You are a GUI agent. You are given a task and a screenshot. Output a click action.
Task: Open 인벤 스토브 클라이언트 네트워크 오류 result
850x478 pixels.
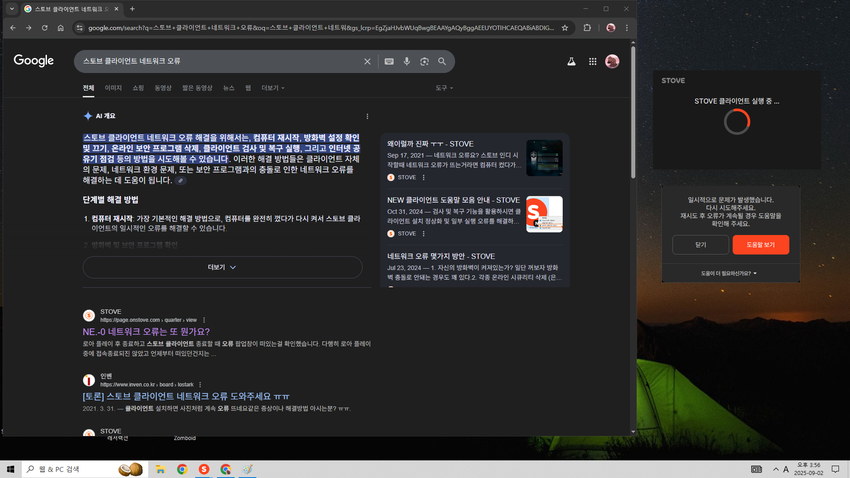[186, 397]
